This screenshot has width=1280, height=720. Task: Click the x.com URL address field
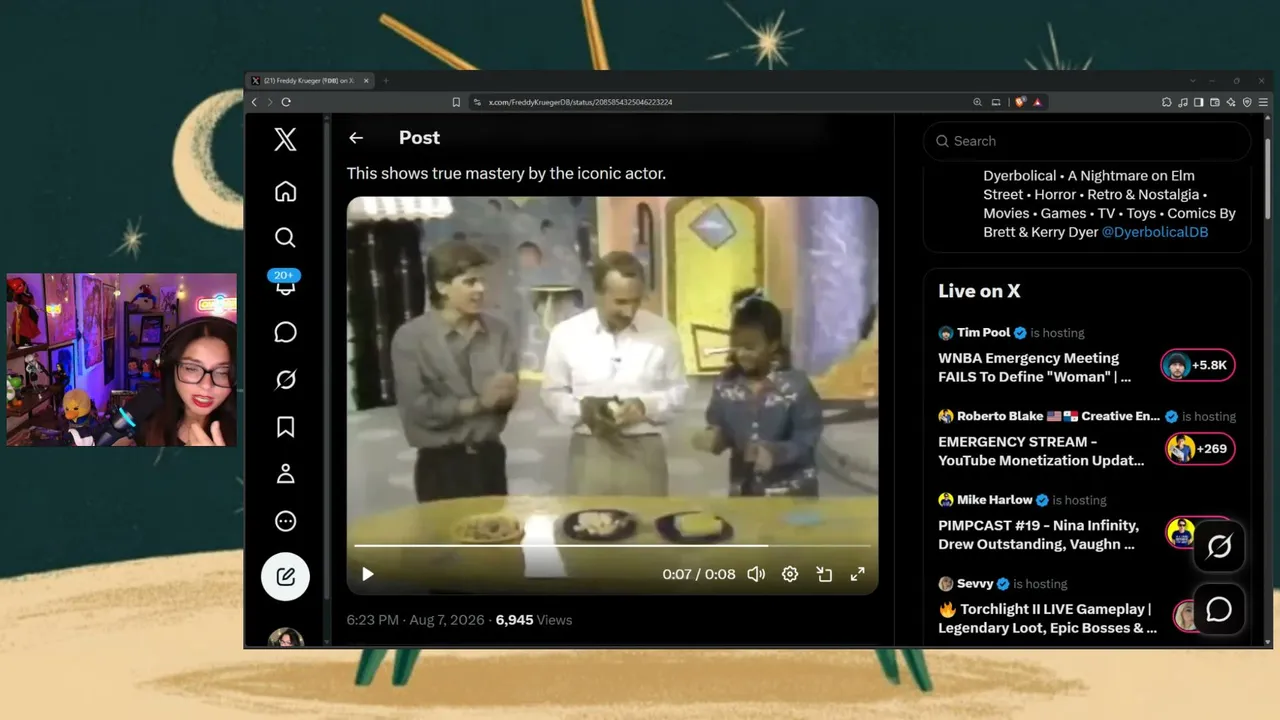click(x=580, y=102)
